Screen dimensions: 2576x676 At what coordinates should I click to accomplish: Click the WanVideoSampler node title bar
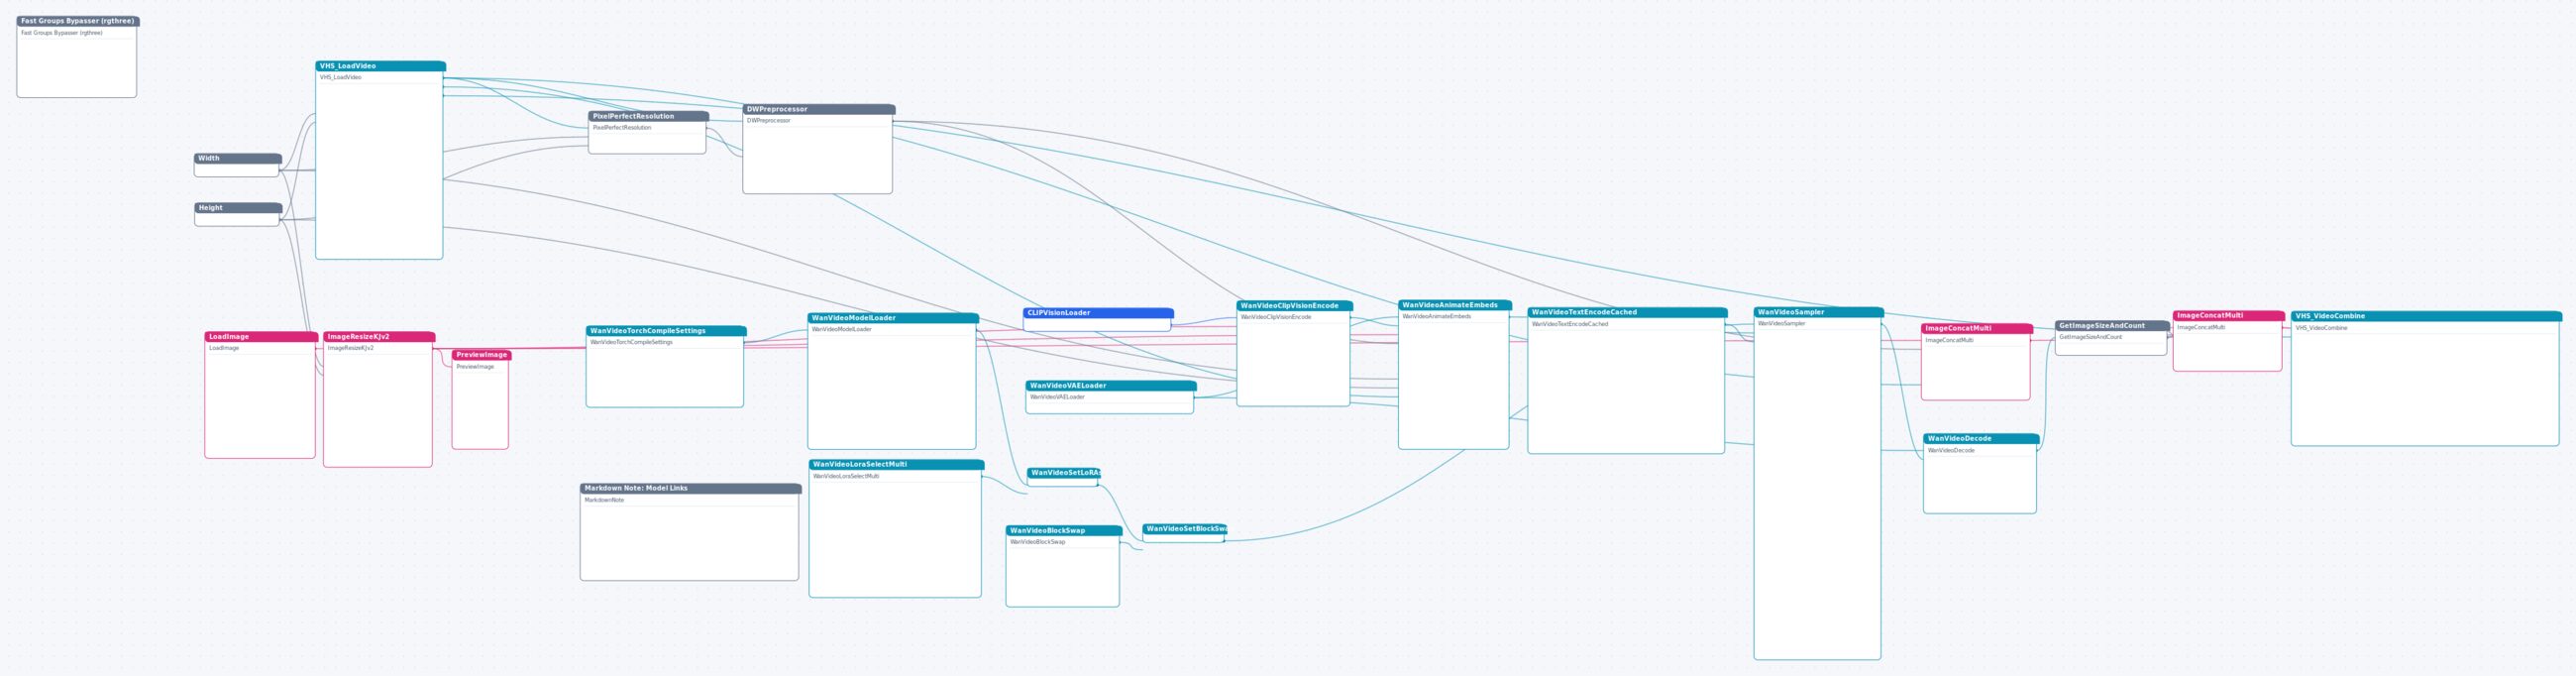pyautogui.click(x=1818, y=312)
